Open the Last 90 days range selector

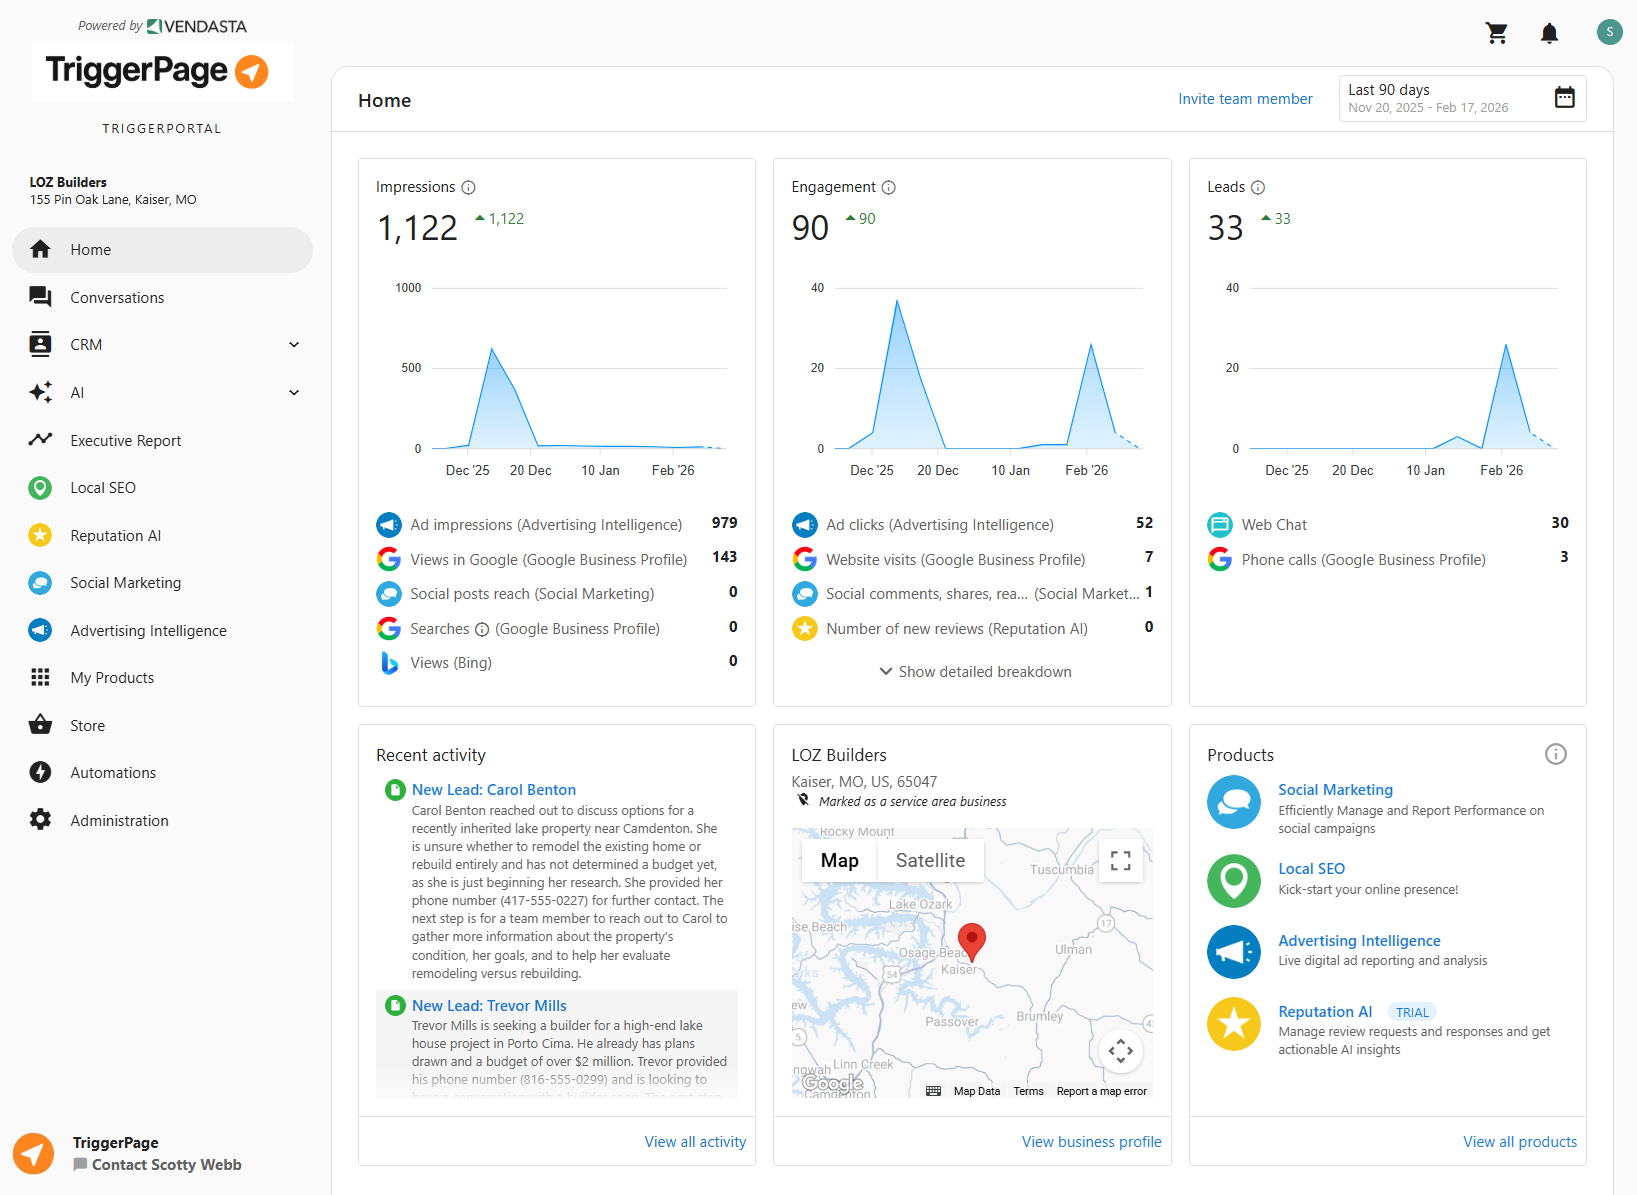(1462, 98)
